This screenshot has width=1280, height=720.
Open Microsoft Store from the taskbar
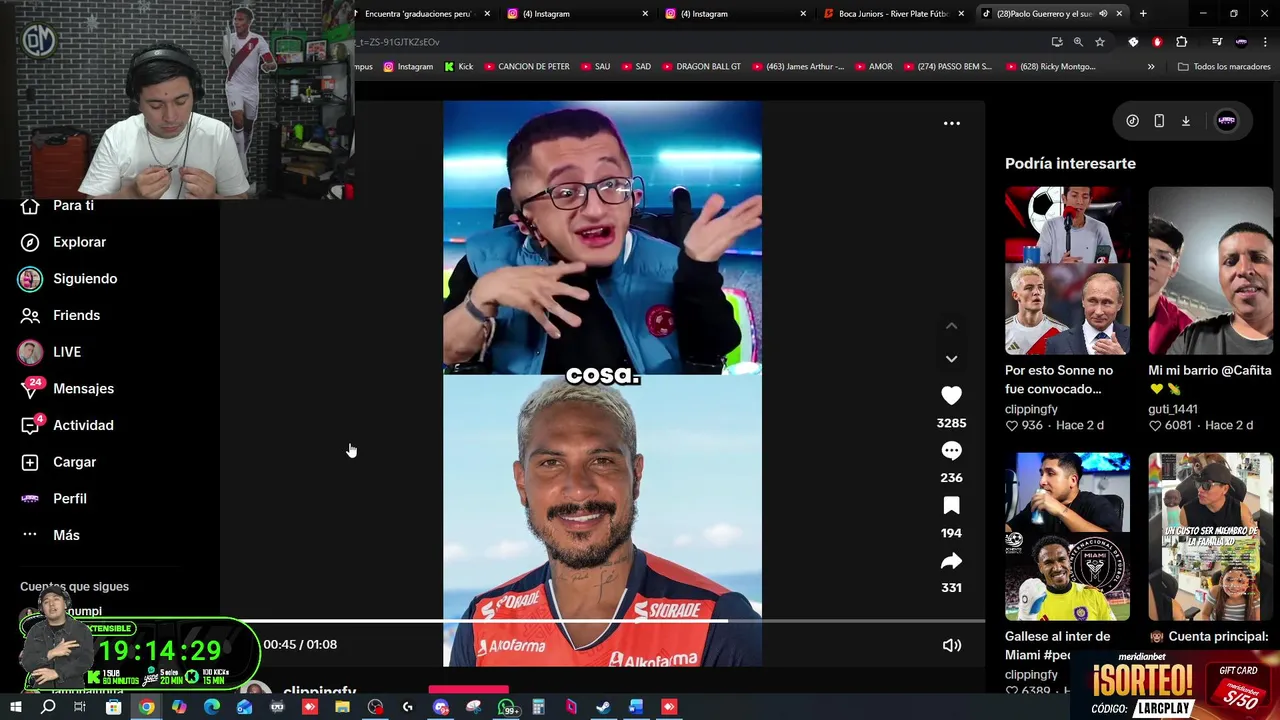(113, 708)
